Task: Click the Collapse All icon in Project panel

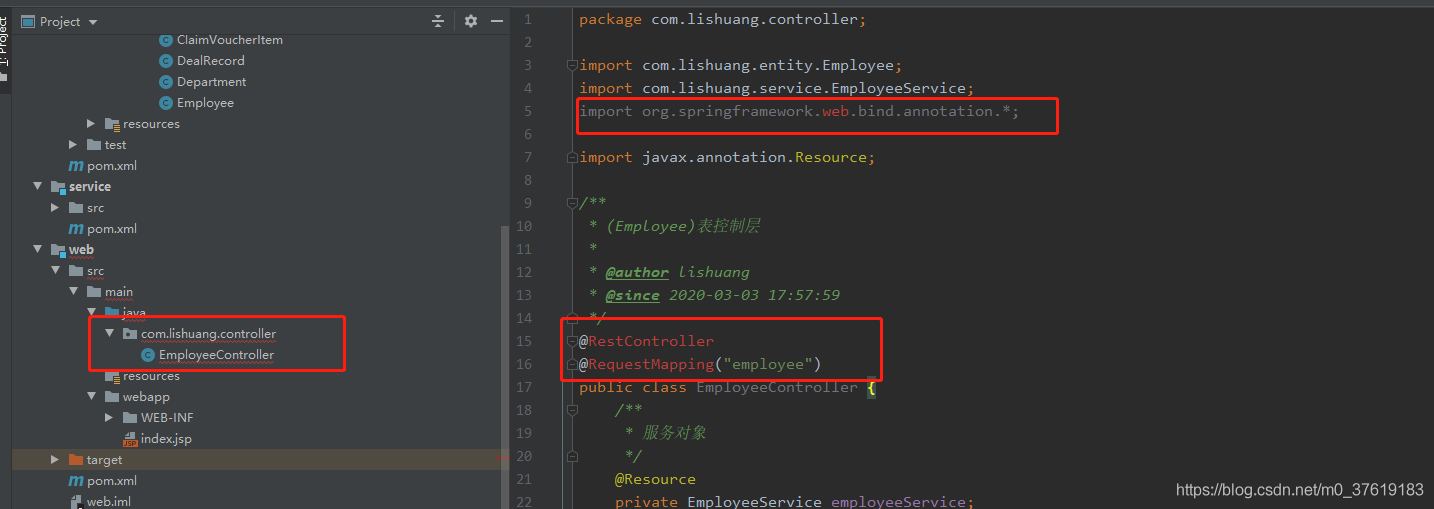Action: [437, 21]
